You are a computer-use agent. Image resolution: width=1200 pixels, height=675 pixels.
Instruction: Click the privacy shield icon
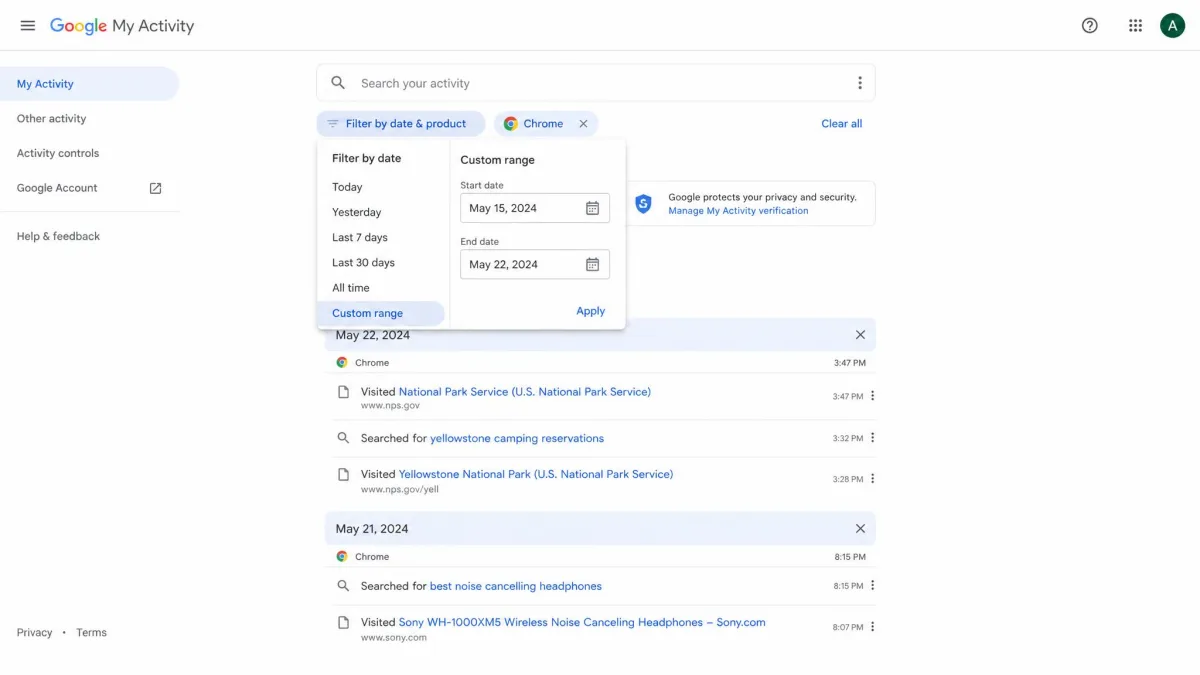click(643, 204)
